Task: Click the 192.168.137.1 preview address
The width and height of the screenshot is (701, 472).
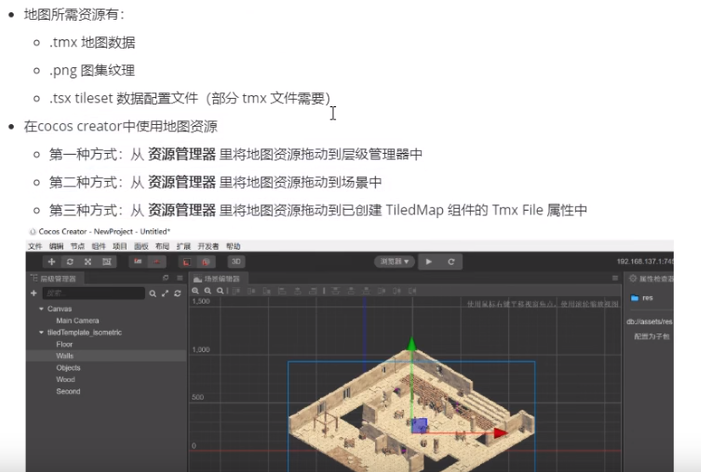Action: [x=645, y=261]
